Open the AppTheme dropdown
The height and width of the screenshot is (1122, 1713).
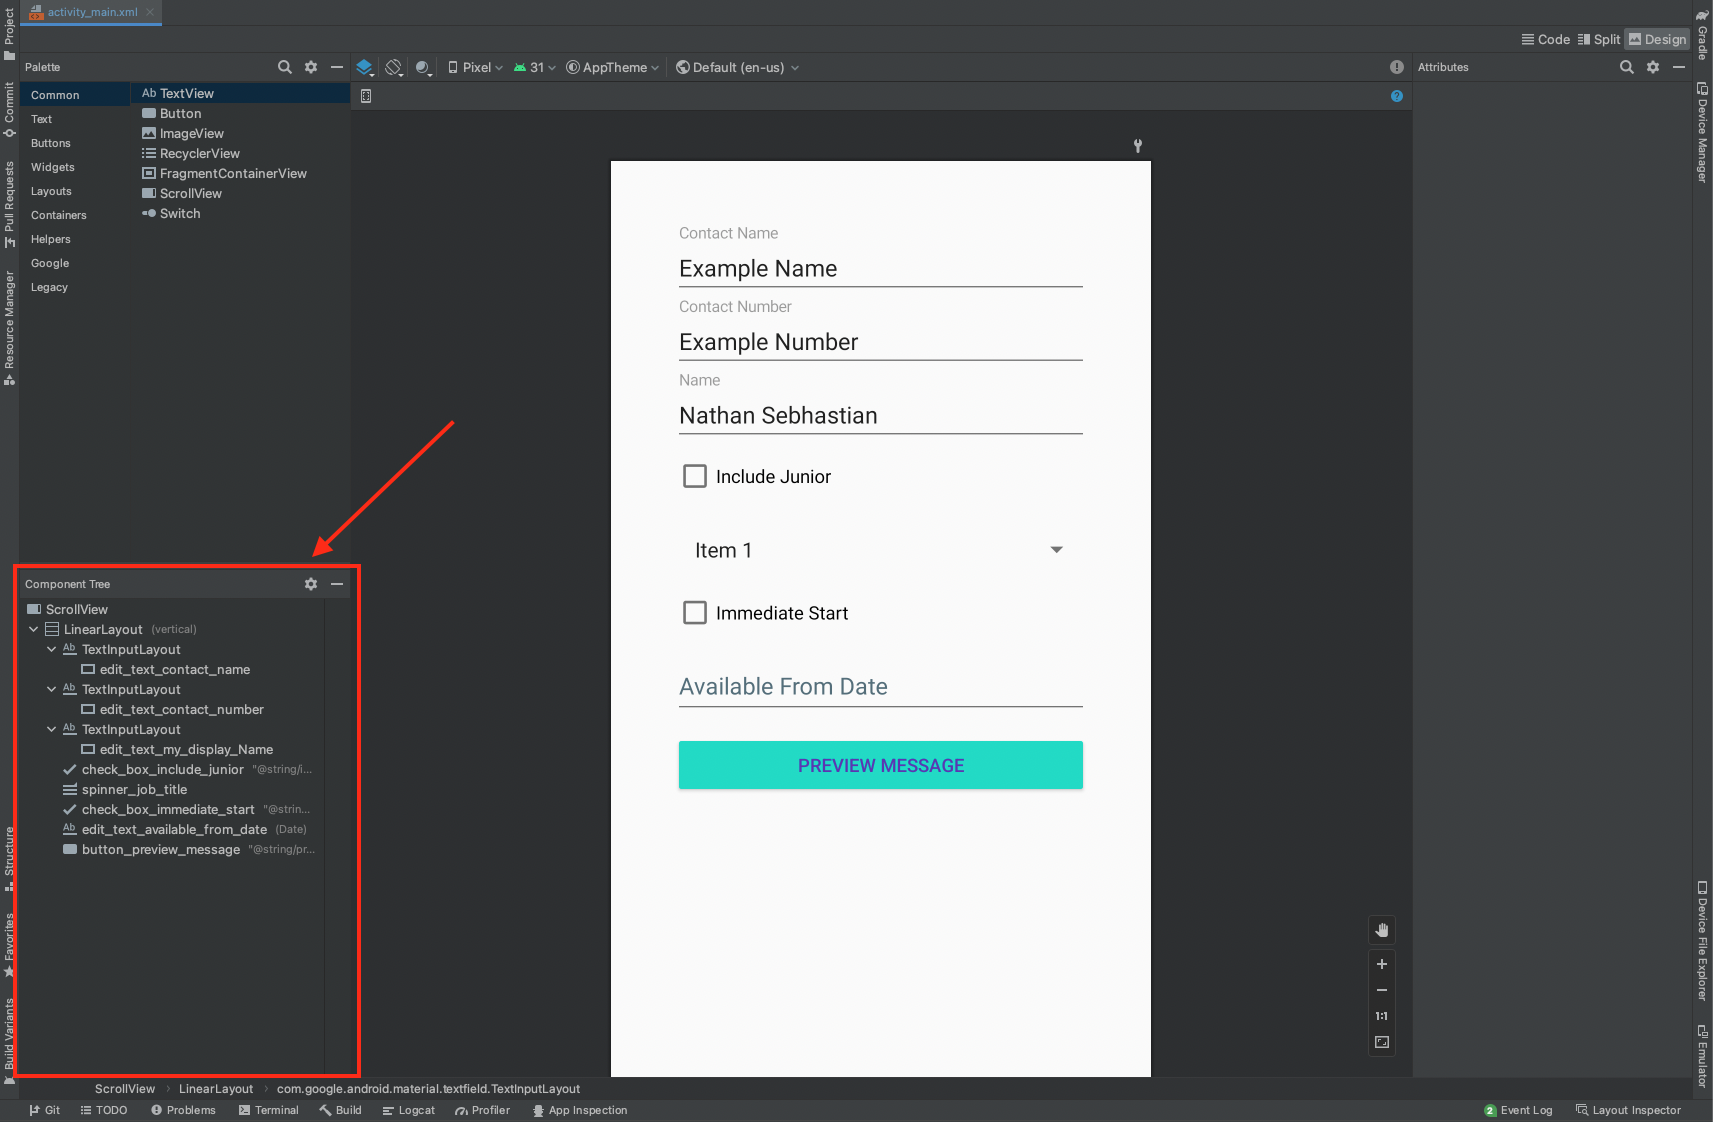(613, 67)
